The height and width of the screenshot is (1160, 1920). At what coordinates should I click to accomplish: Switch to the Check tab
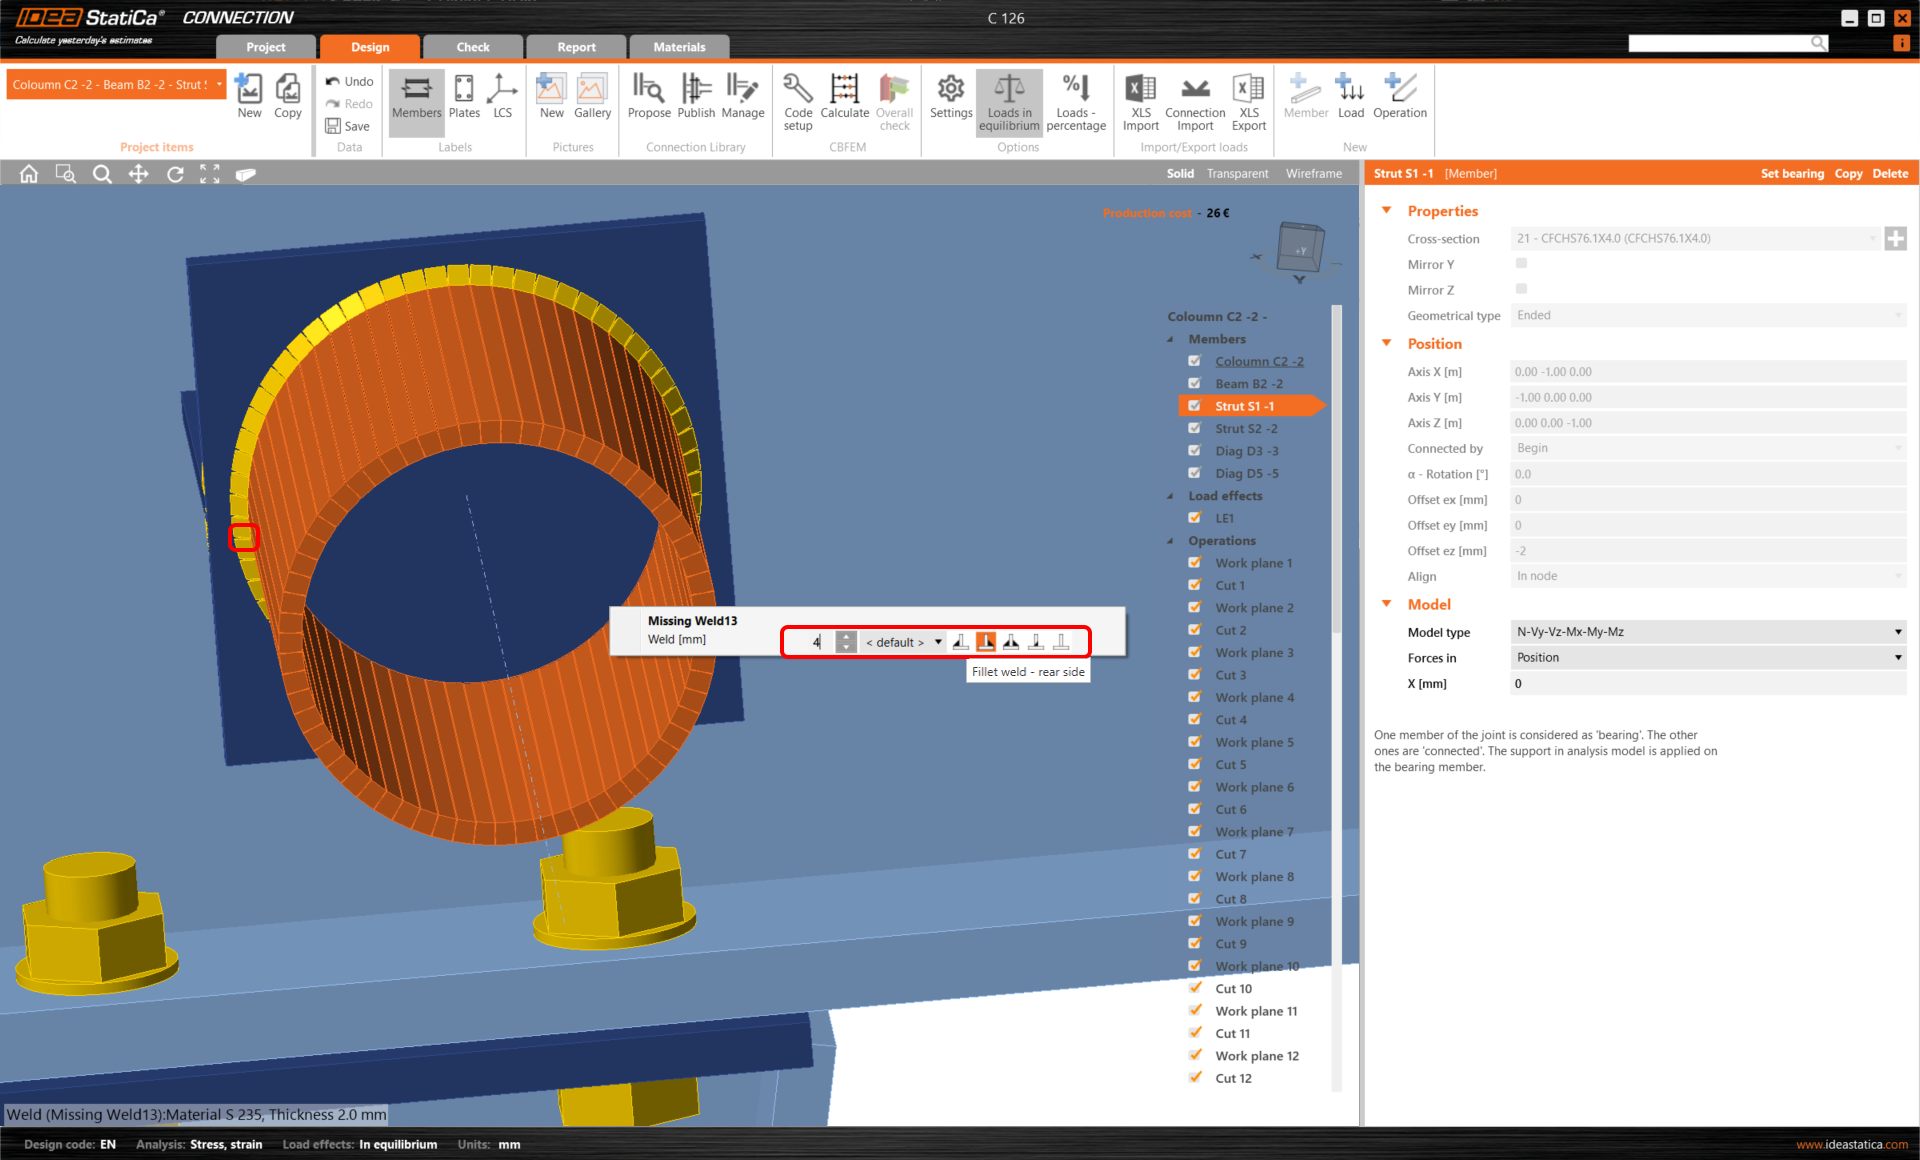[473, 47]
